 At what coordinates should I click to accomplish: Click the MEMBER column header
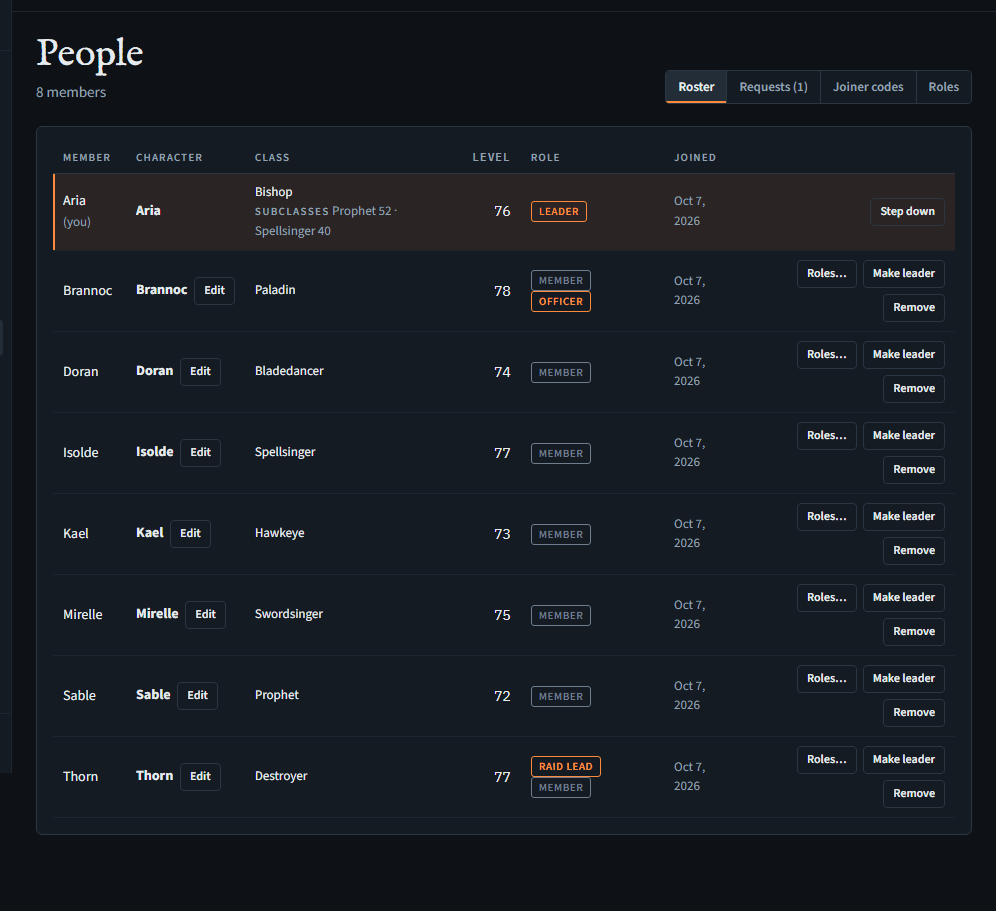86,158
